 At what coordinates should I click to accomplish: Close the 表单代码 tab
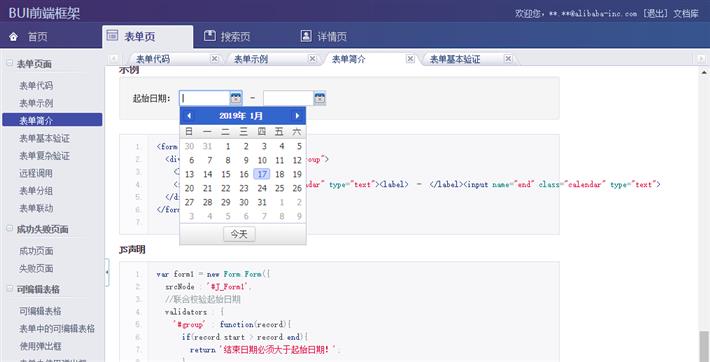(x=215, y=59)
